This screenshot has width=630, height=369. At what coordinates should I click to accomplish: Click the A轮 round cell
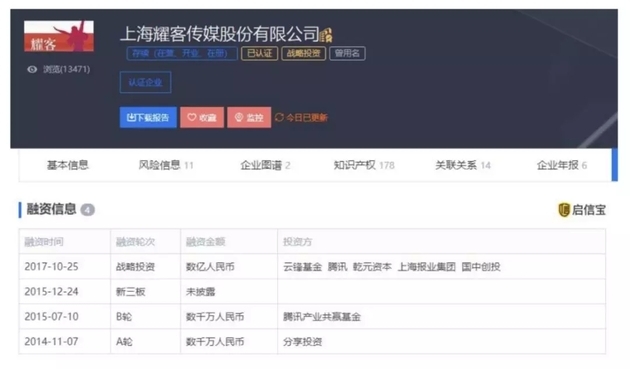(x=124, y=342)
